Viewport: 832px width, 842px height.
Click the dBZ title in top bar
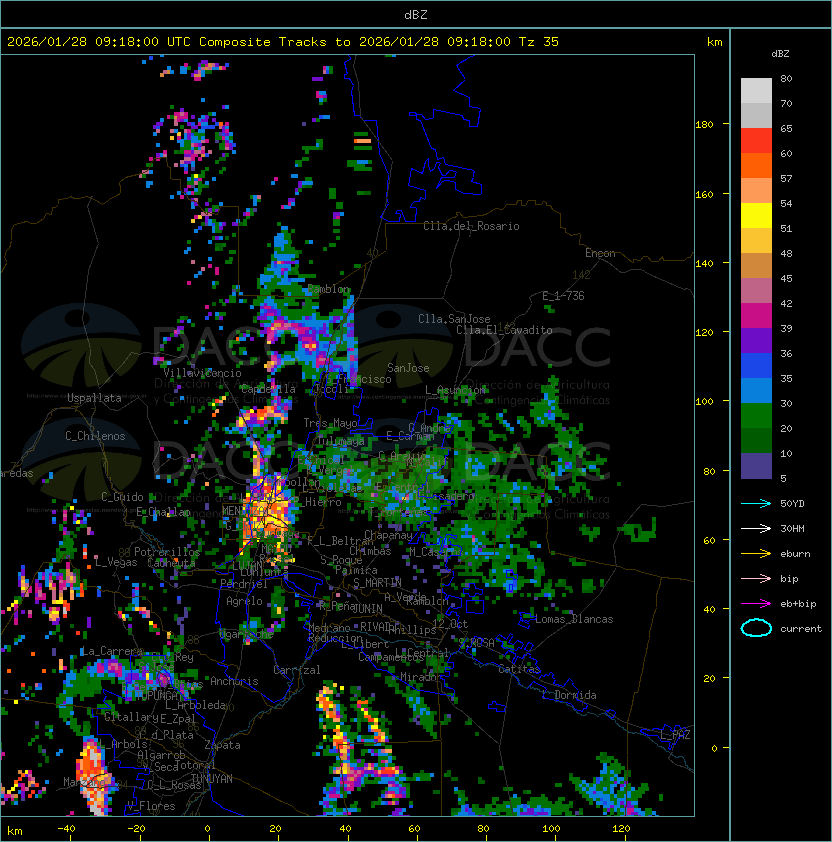click(x=416, y=14)
